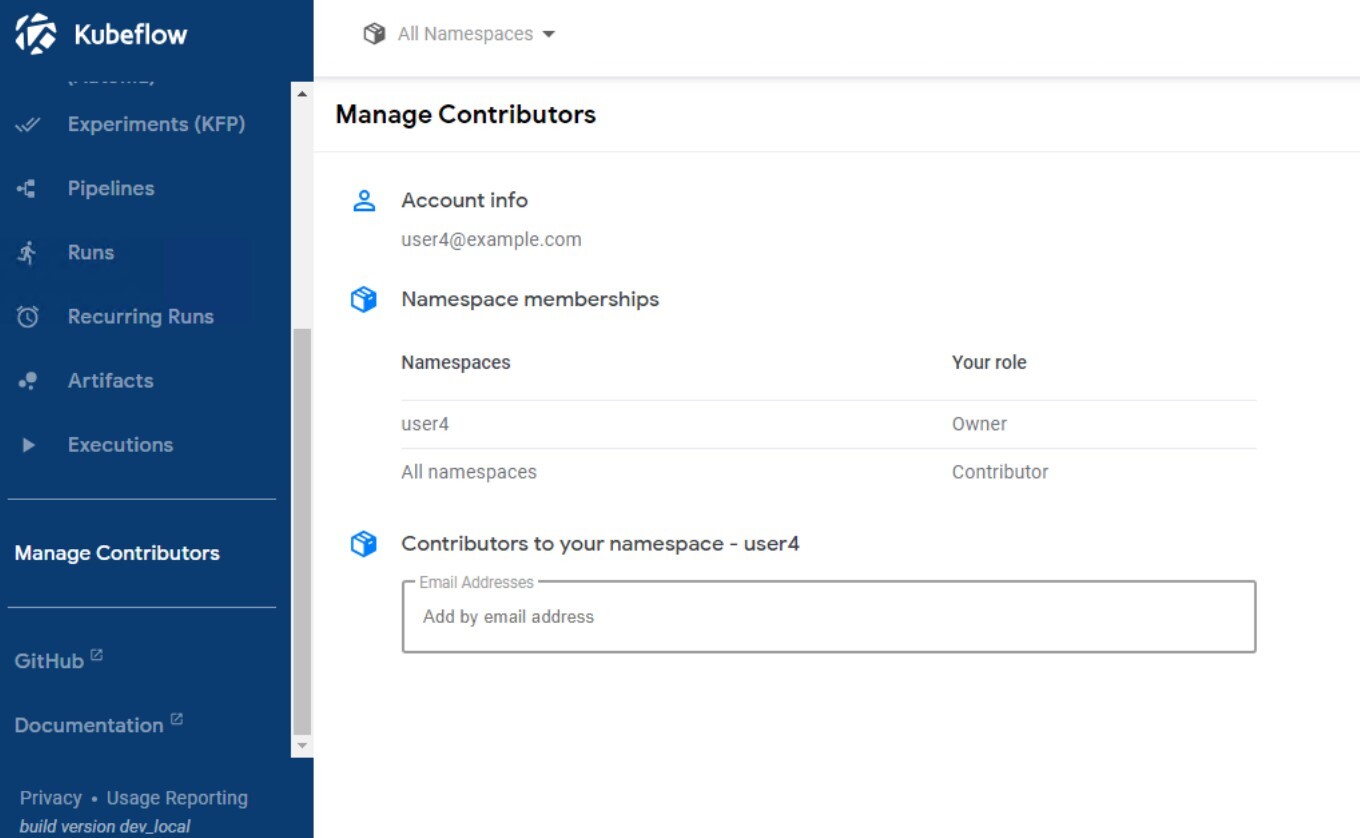
Task: Open the Privacy link
Action: tap(50, 797)
